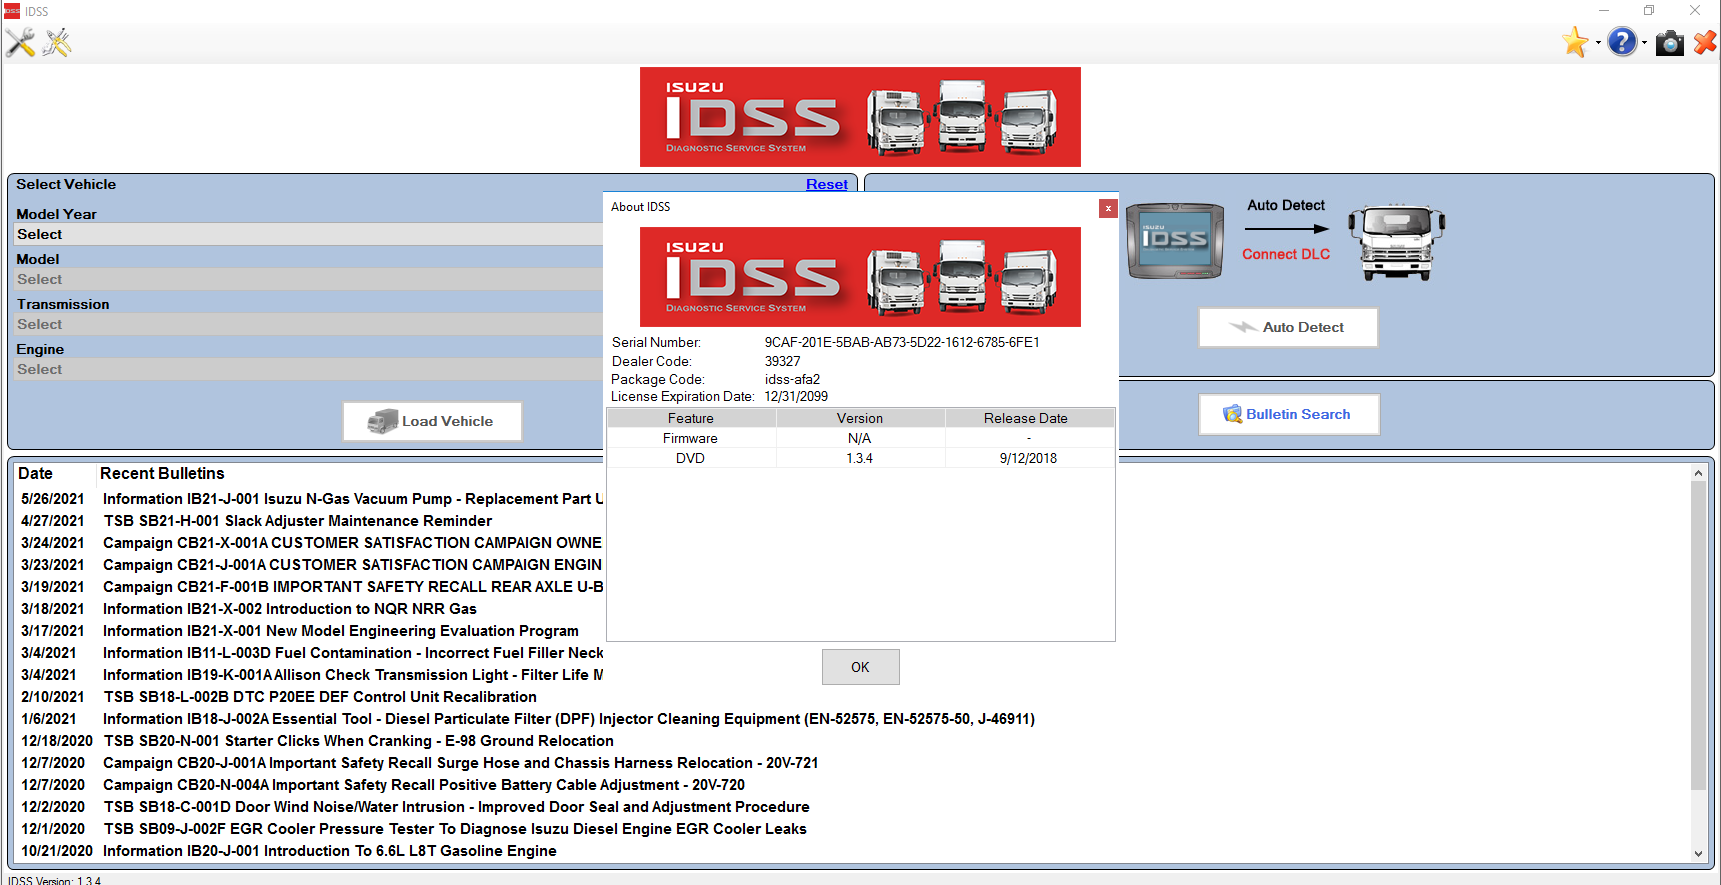The image size is (1721, 885).
Task: Click the Date column header in bulletins
Action: click(x=35, y=473)
